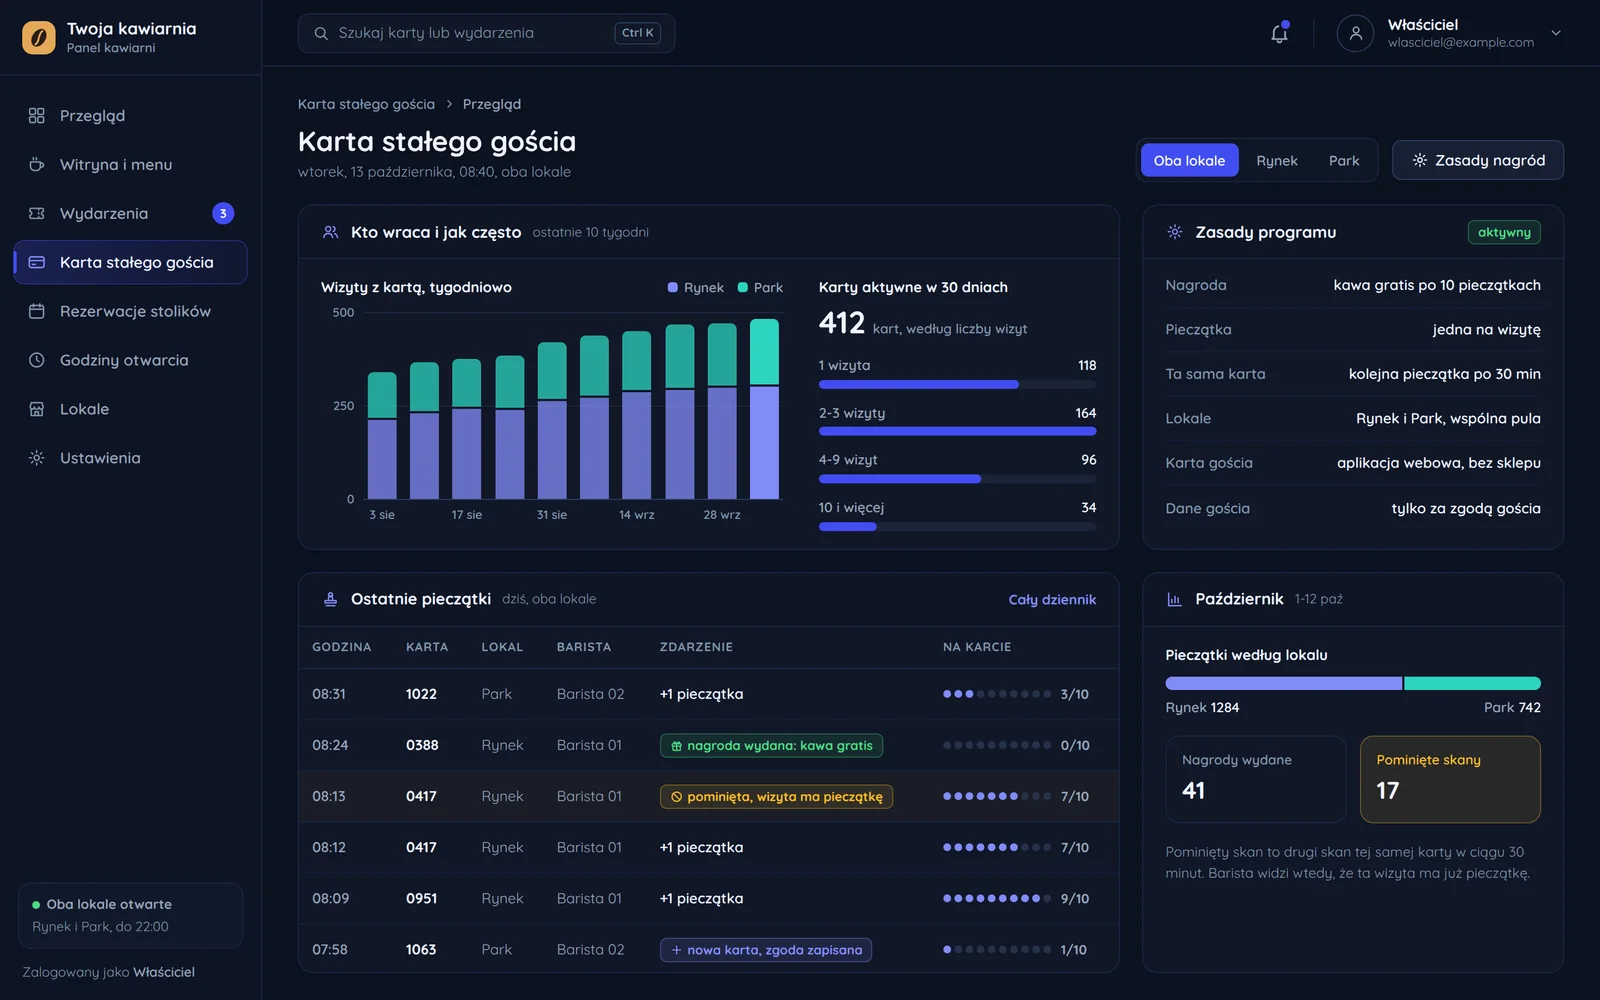
Task: Expand the Właściciel account dropdown chevron
Action: pyautogui.click(x=1556, y=33)
